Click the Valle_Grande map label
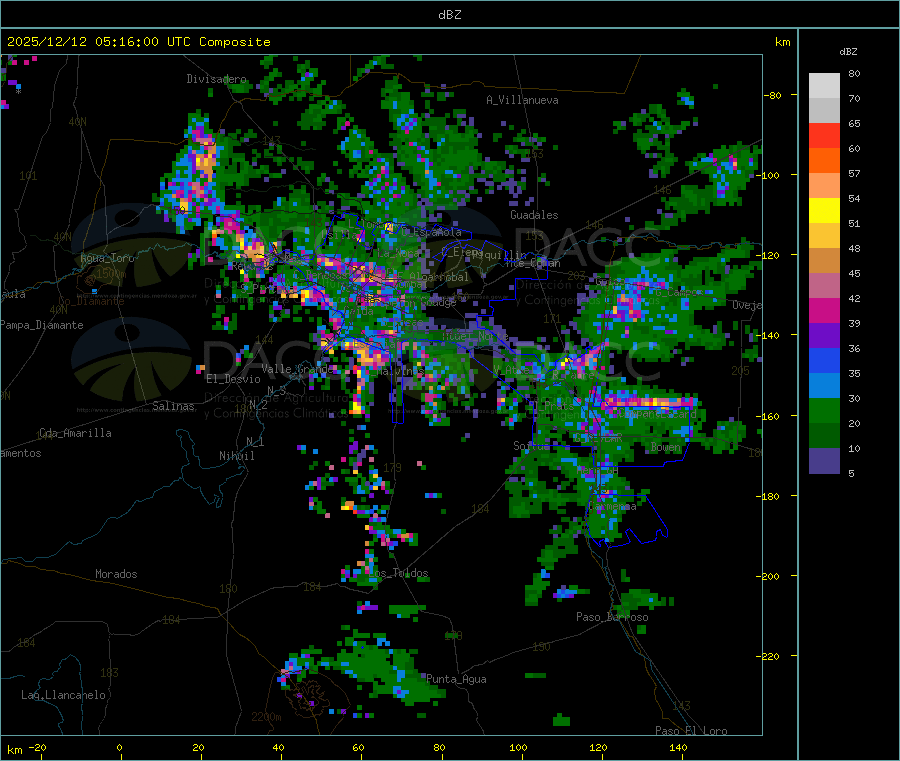The image size is (900, 761). pyautogui.click(x=297, y=368)
